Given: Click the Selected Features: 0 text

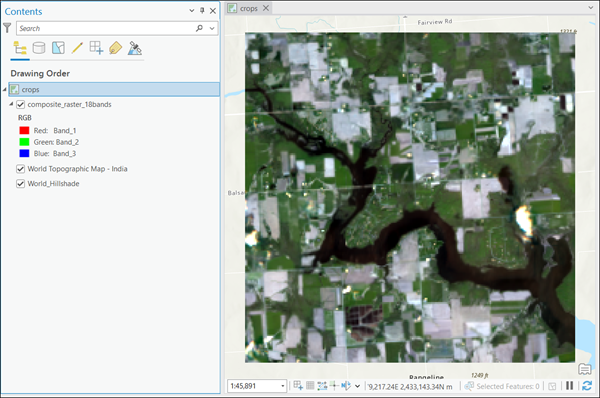Looking at the screenshot, I should pos(508,387).
